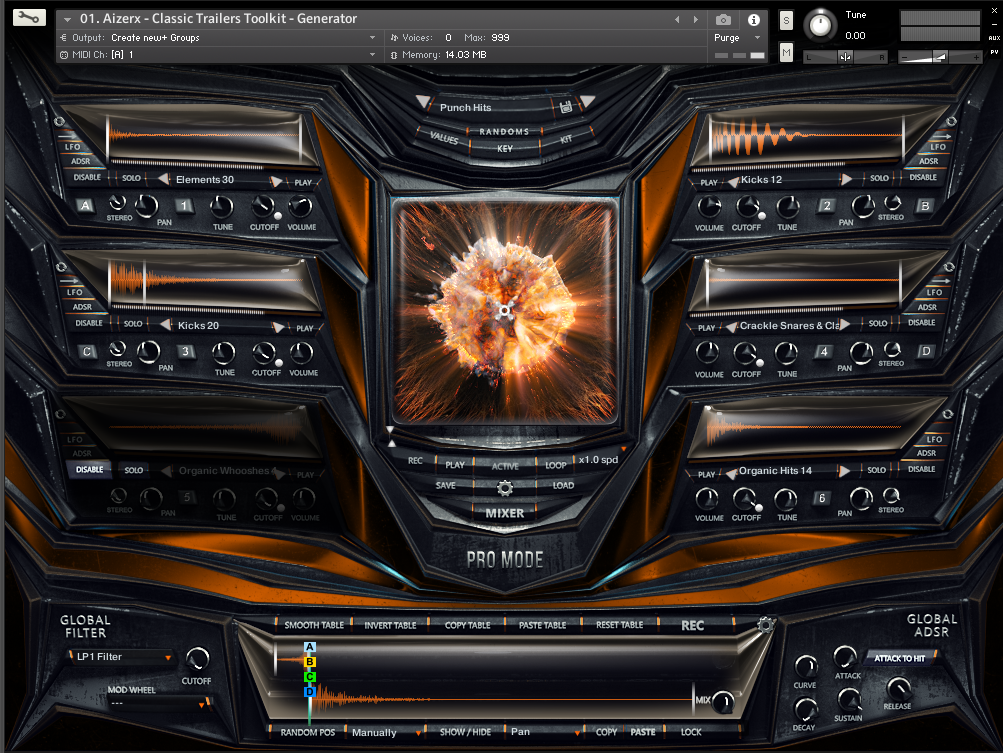Click the link icon above Elements 30 LFO
This screenshot has width=1003, height=753.
click(x=59, y=122)
